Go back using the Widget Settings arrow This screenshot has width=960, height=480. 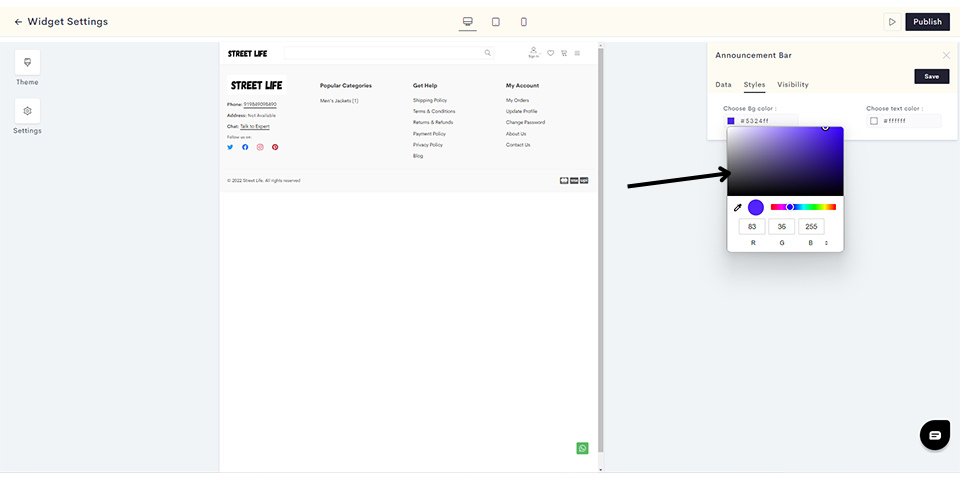click(x=18, y=22)
